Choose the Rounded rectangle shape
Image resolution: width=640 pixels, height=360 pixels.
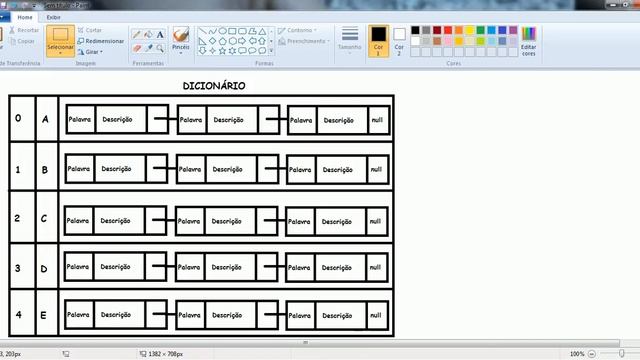coord(242,31)
